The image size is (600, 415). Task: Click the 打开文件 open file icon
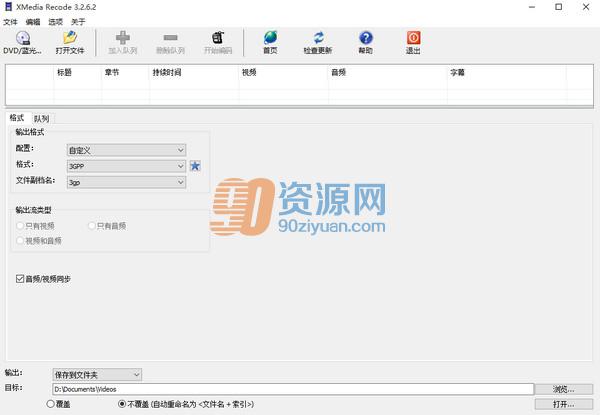(x=70, y=37)
